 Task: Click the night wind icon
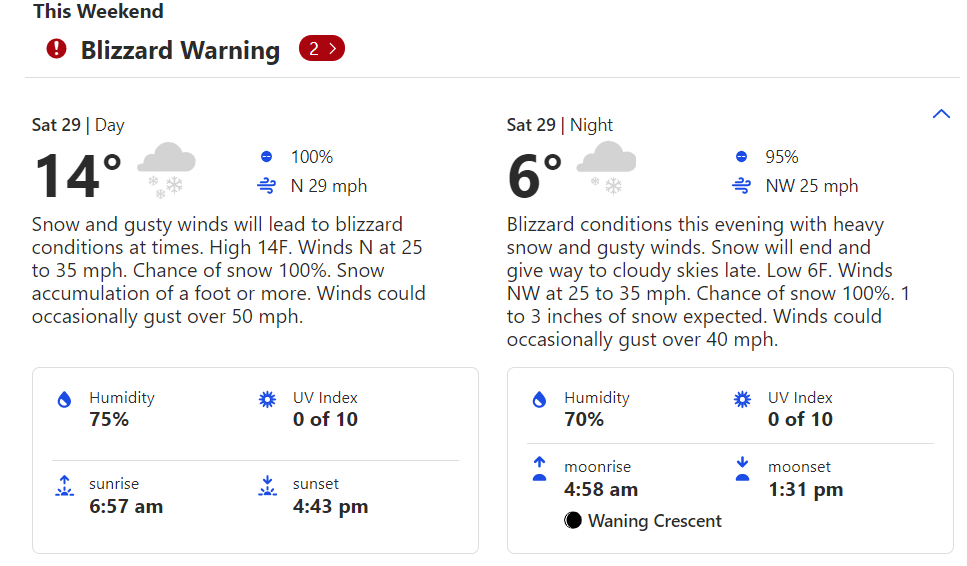(741, 186)
